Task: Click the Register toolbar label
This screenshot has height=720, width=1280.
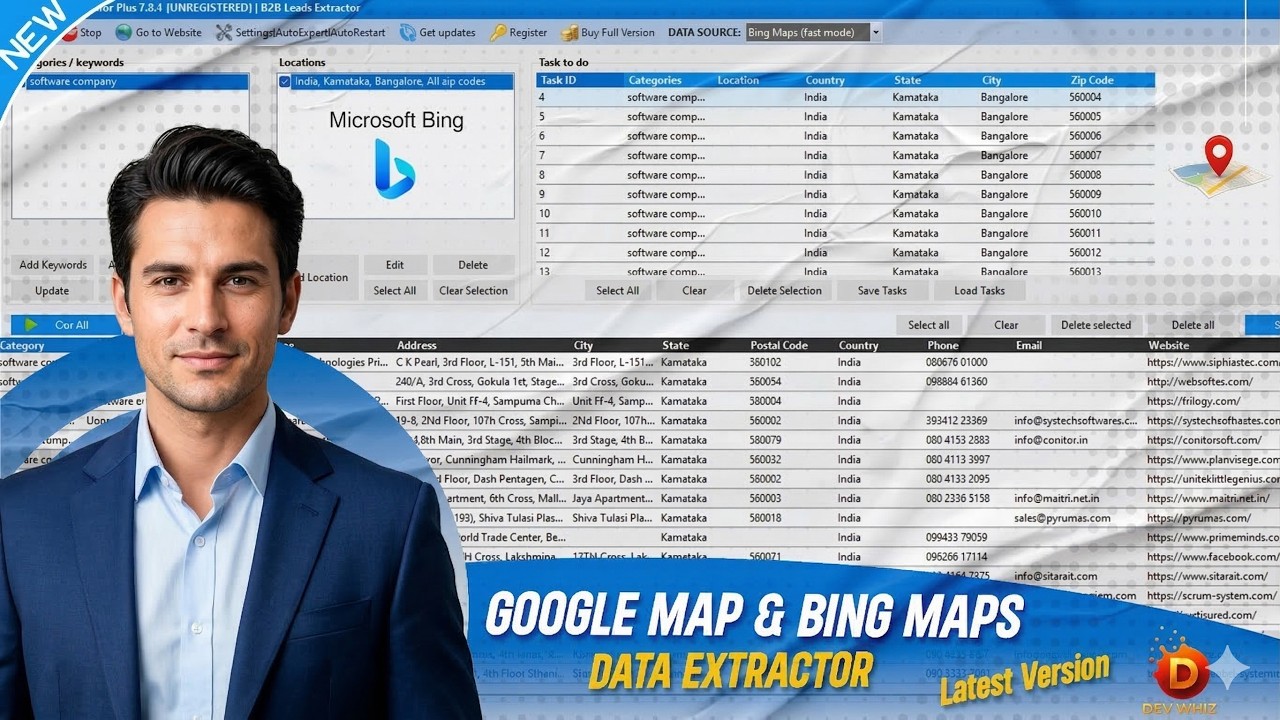Action: [x=528, y=32]
